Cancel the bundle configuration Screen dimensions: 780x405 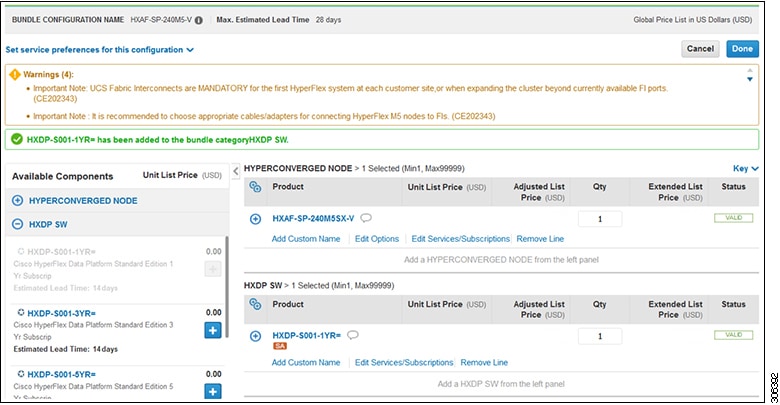700,49
